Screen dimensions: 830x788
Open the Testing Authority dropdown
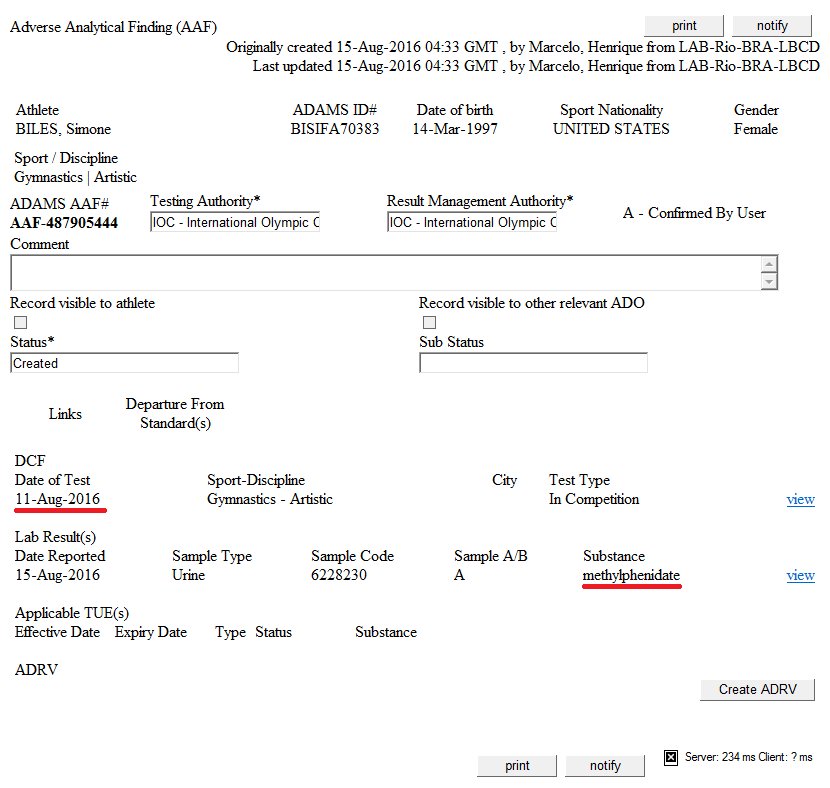click(235, 222)
